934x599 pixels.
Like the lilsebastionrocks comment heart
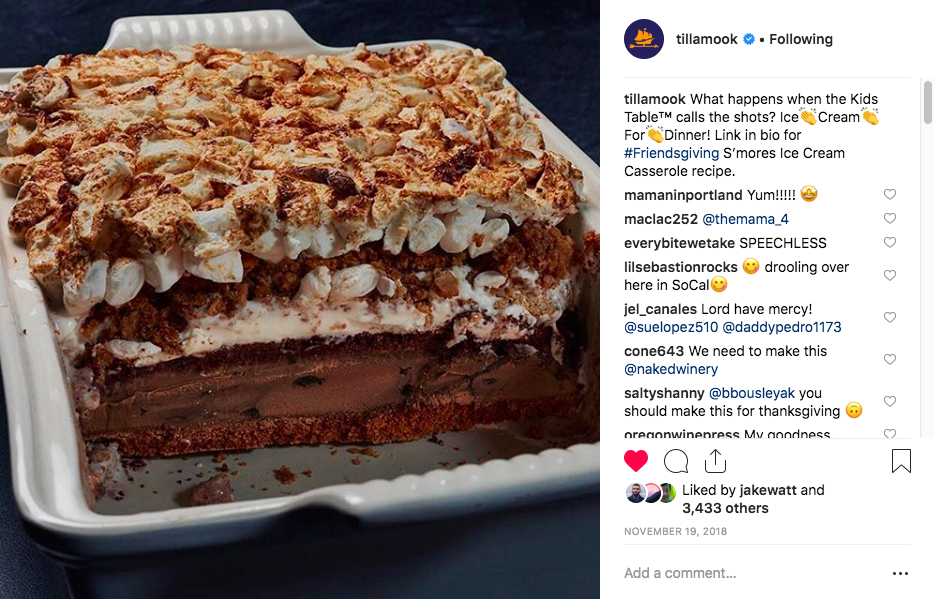[x=890, y=275]
